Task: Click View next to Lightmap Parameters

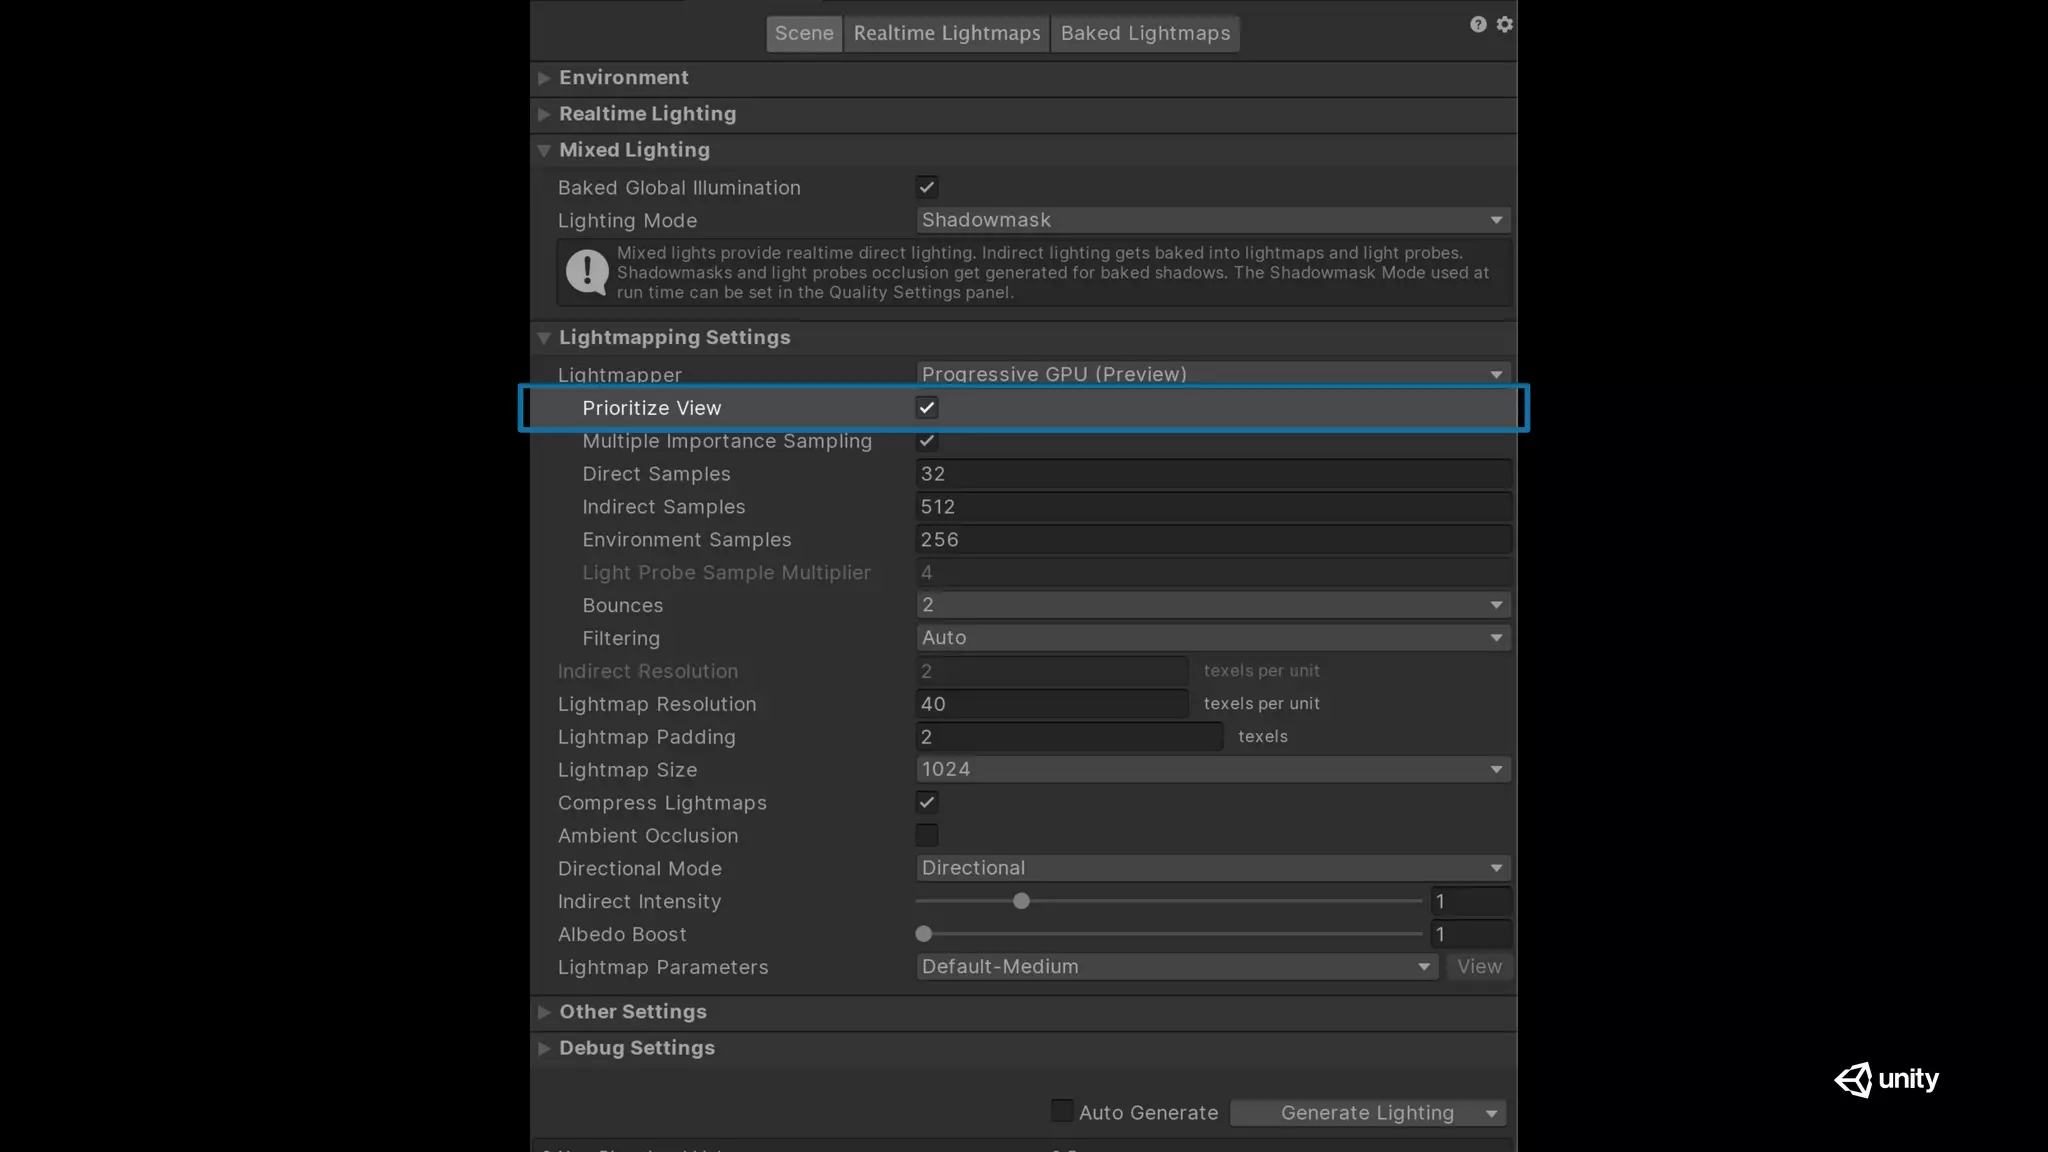Action: (x=1479, y=967)
